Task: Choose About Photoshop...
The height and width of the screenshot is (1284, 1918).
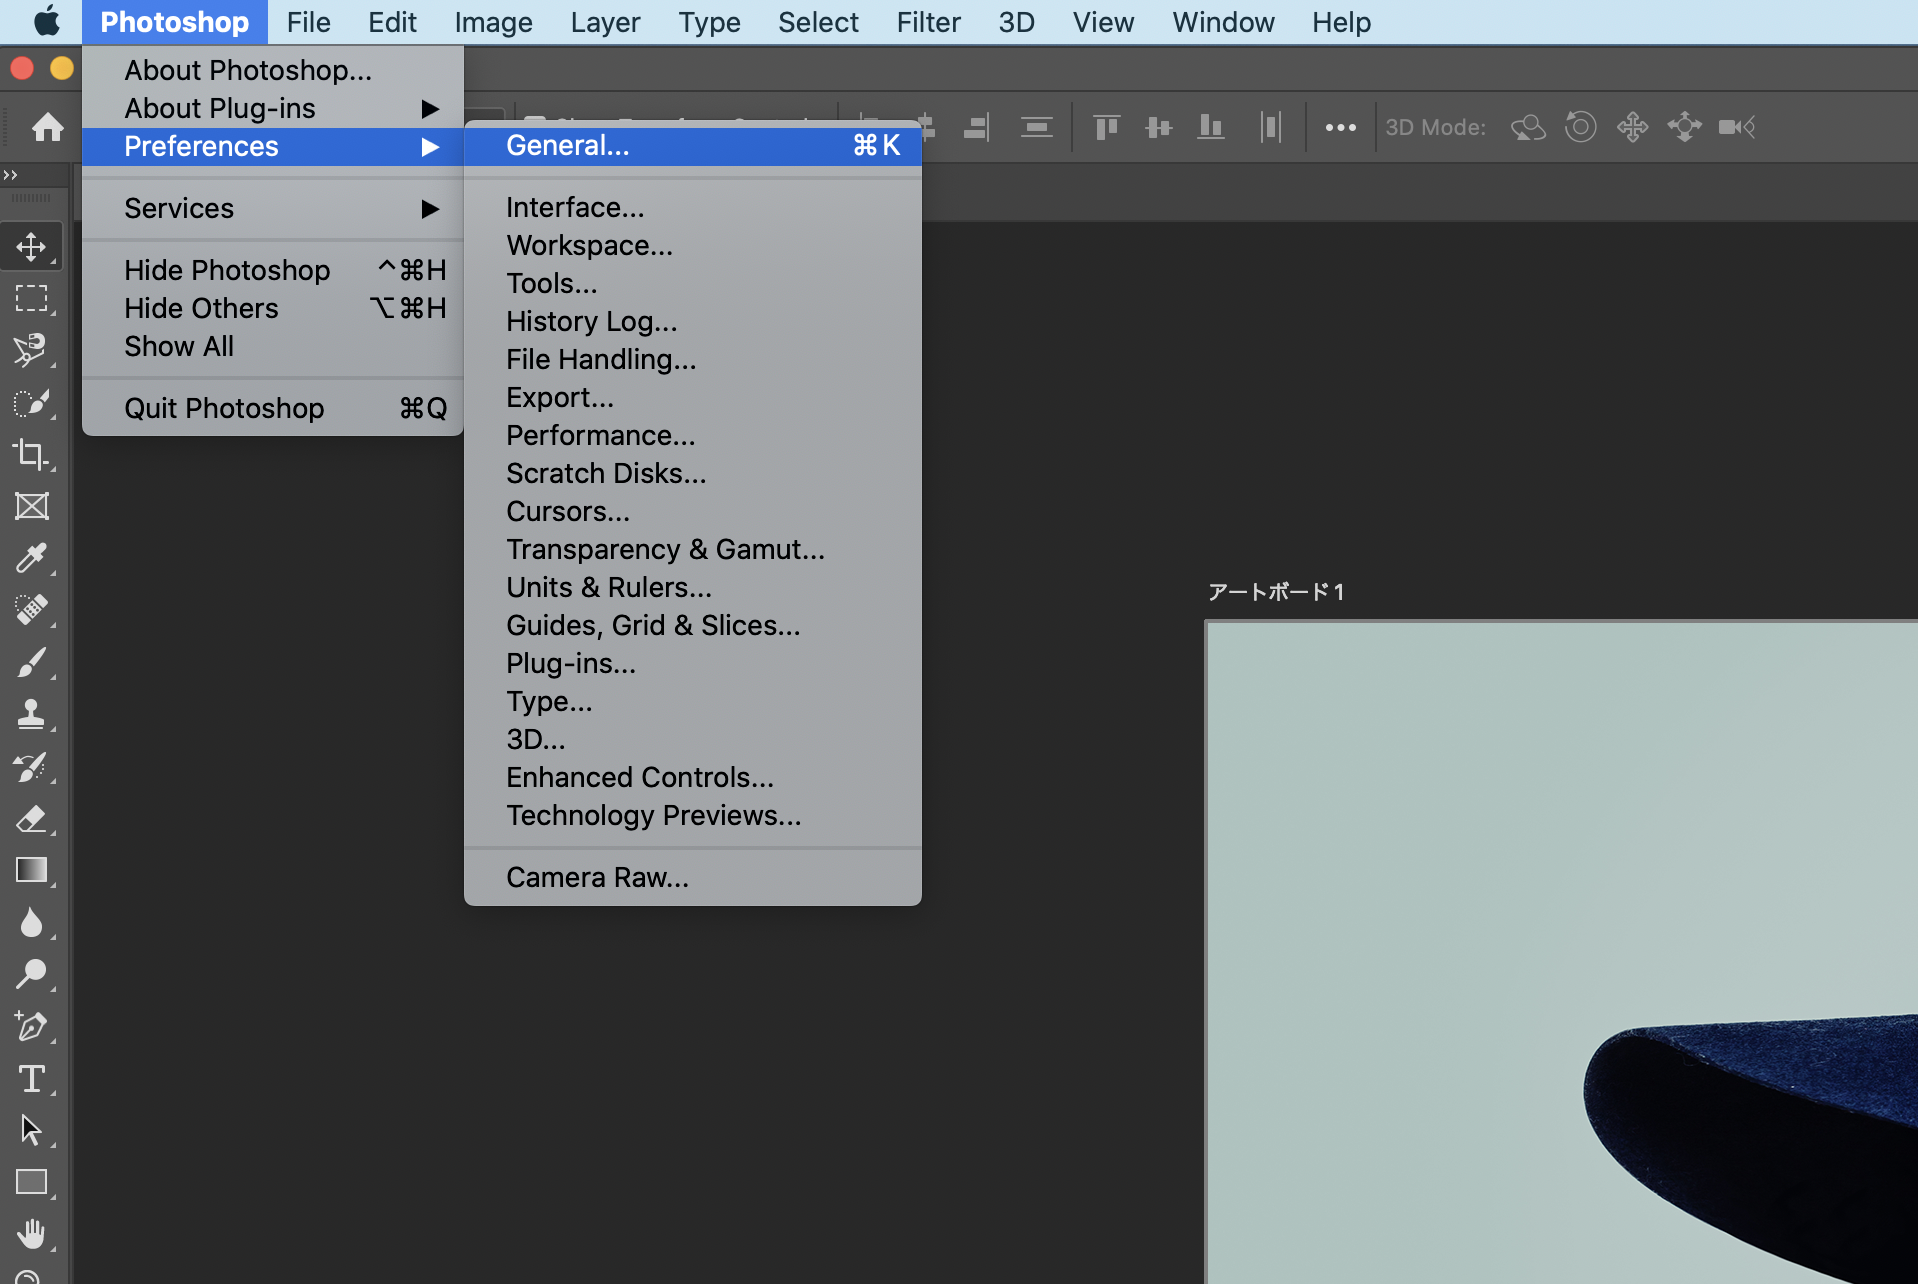Action: point(272,70)
